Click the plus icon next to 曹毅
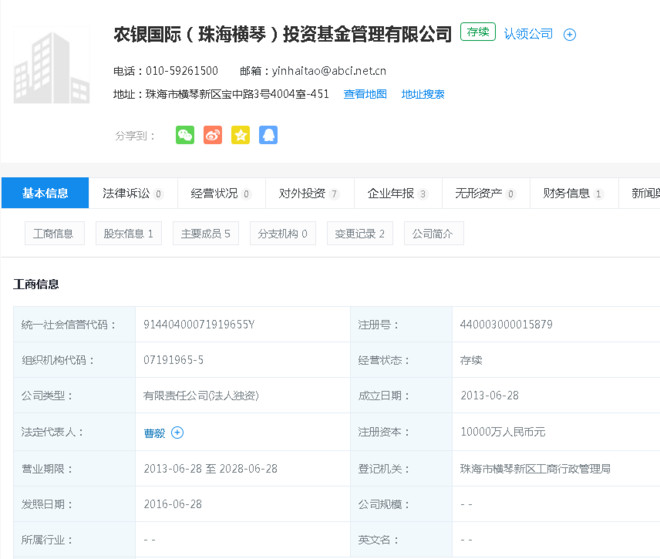660x559 pixels. coord(177,432)
